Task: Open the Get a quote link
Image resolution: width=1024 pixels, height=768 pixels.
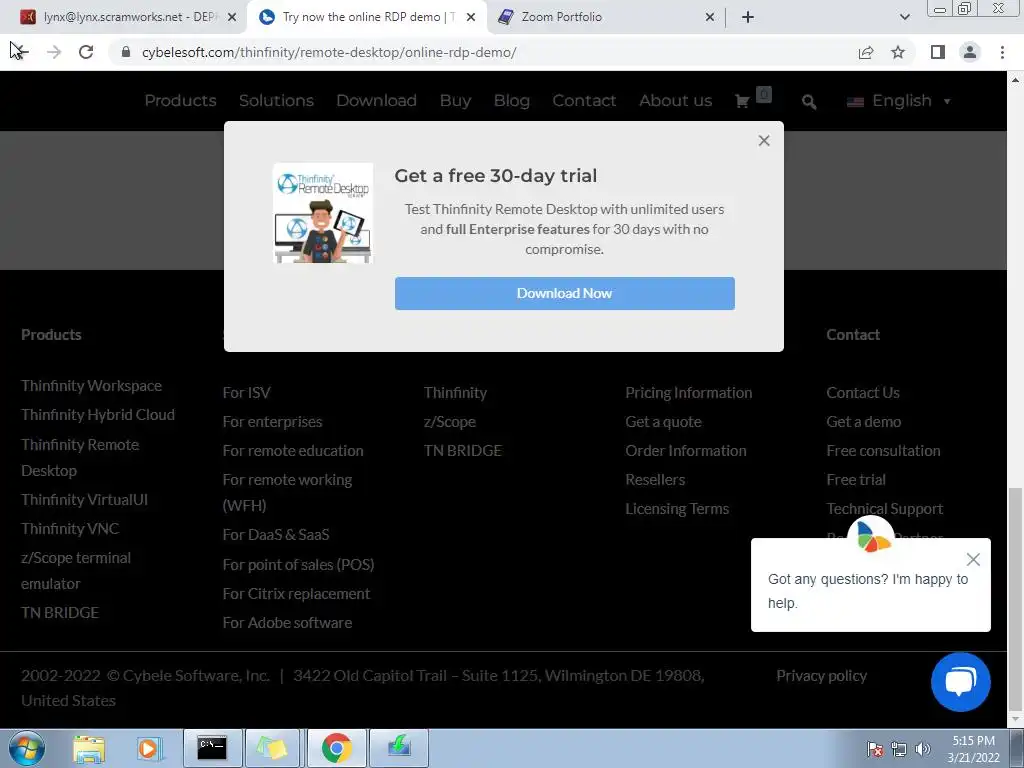Action: [663, 422]
